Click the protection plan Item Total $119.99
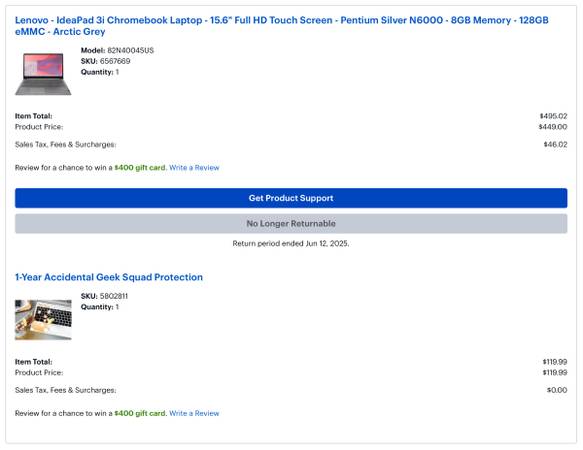Image resolution: width=583 pixels, height=450 pixels. 555,361
